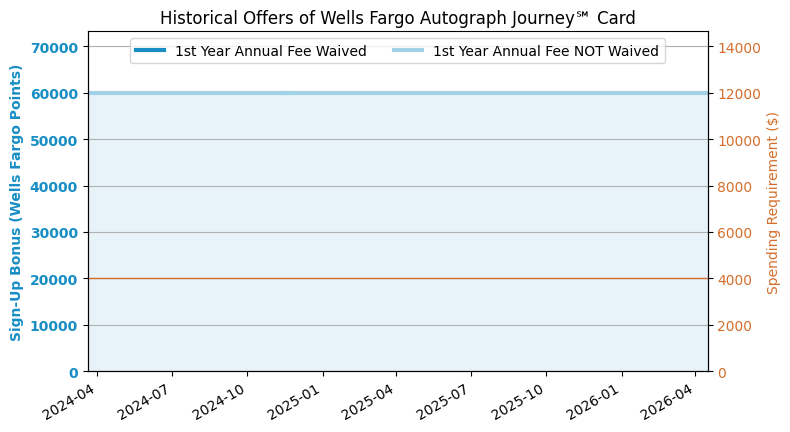The width and height of the screenshot is (790, 432).
Task: Select the '1st Year Annual Fee Waived' legend label
Action: pyautogui.click(x=270, y=51)
